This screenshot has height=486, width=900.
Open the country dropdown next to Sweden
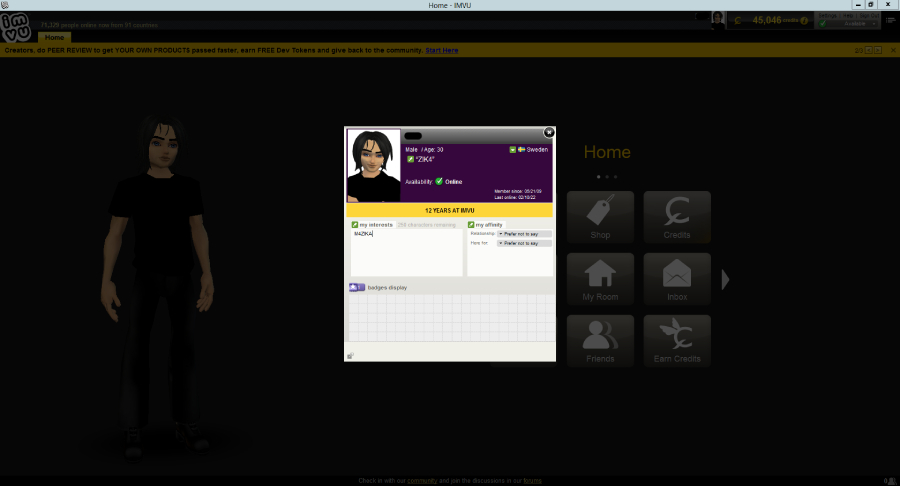[x=513, y=150]
